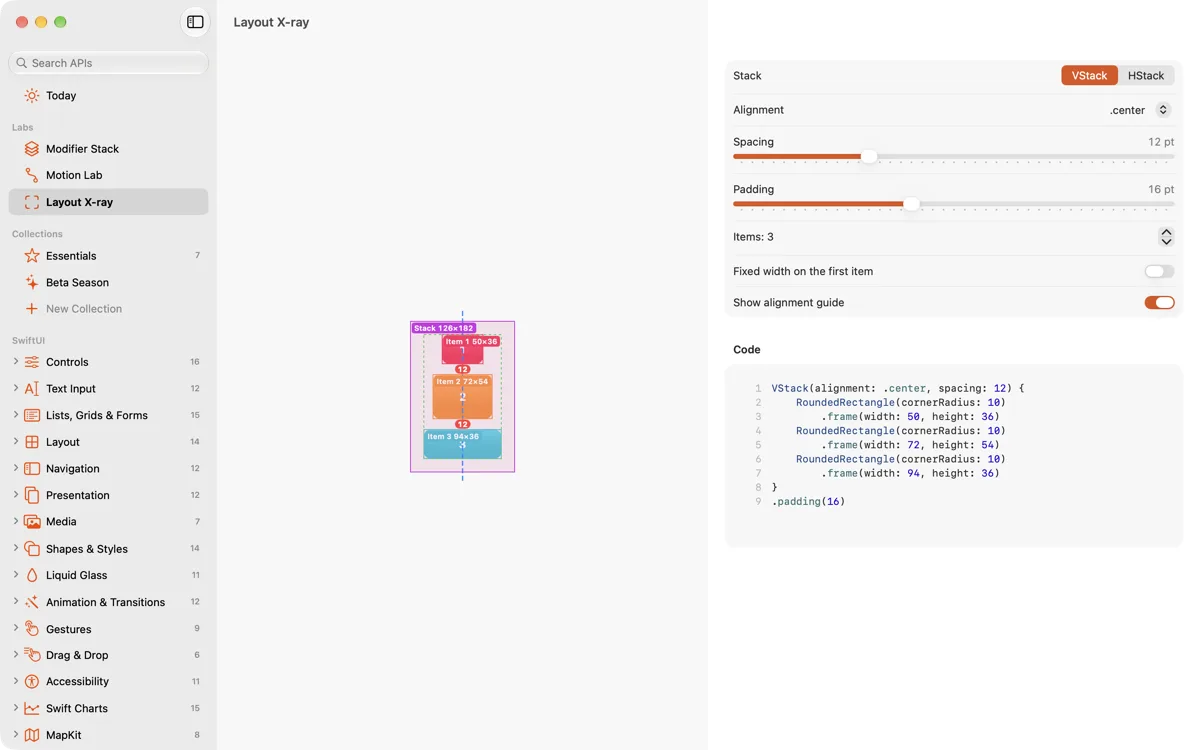Screen dimensions: 1200x750
Task: Click the Drag & Drop icon
Action: point(32,655)
